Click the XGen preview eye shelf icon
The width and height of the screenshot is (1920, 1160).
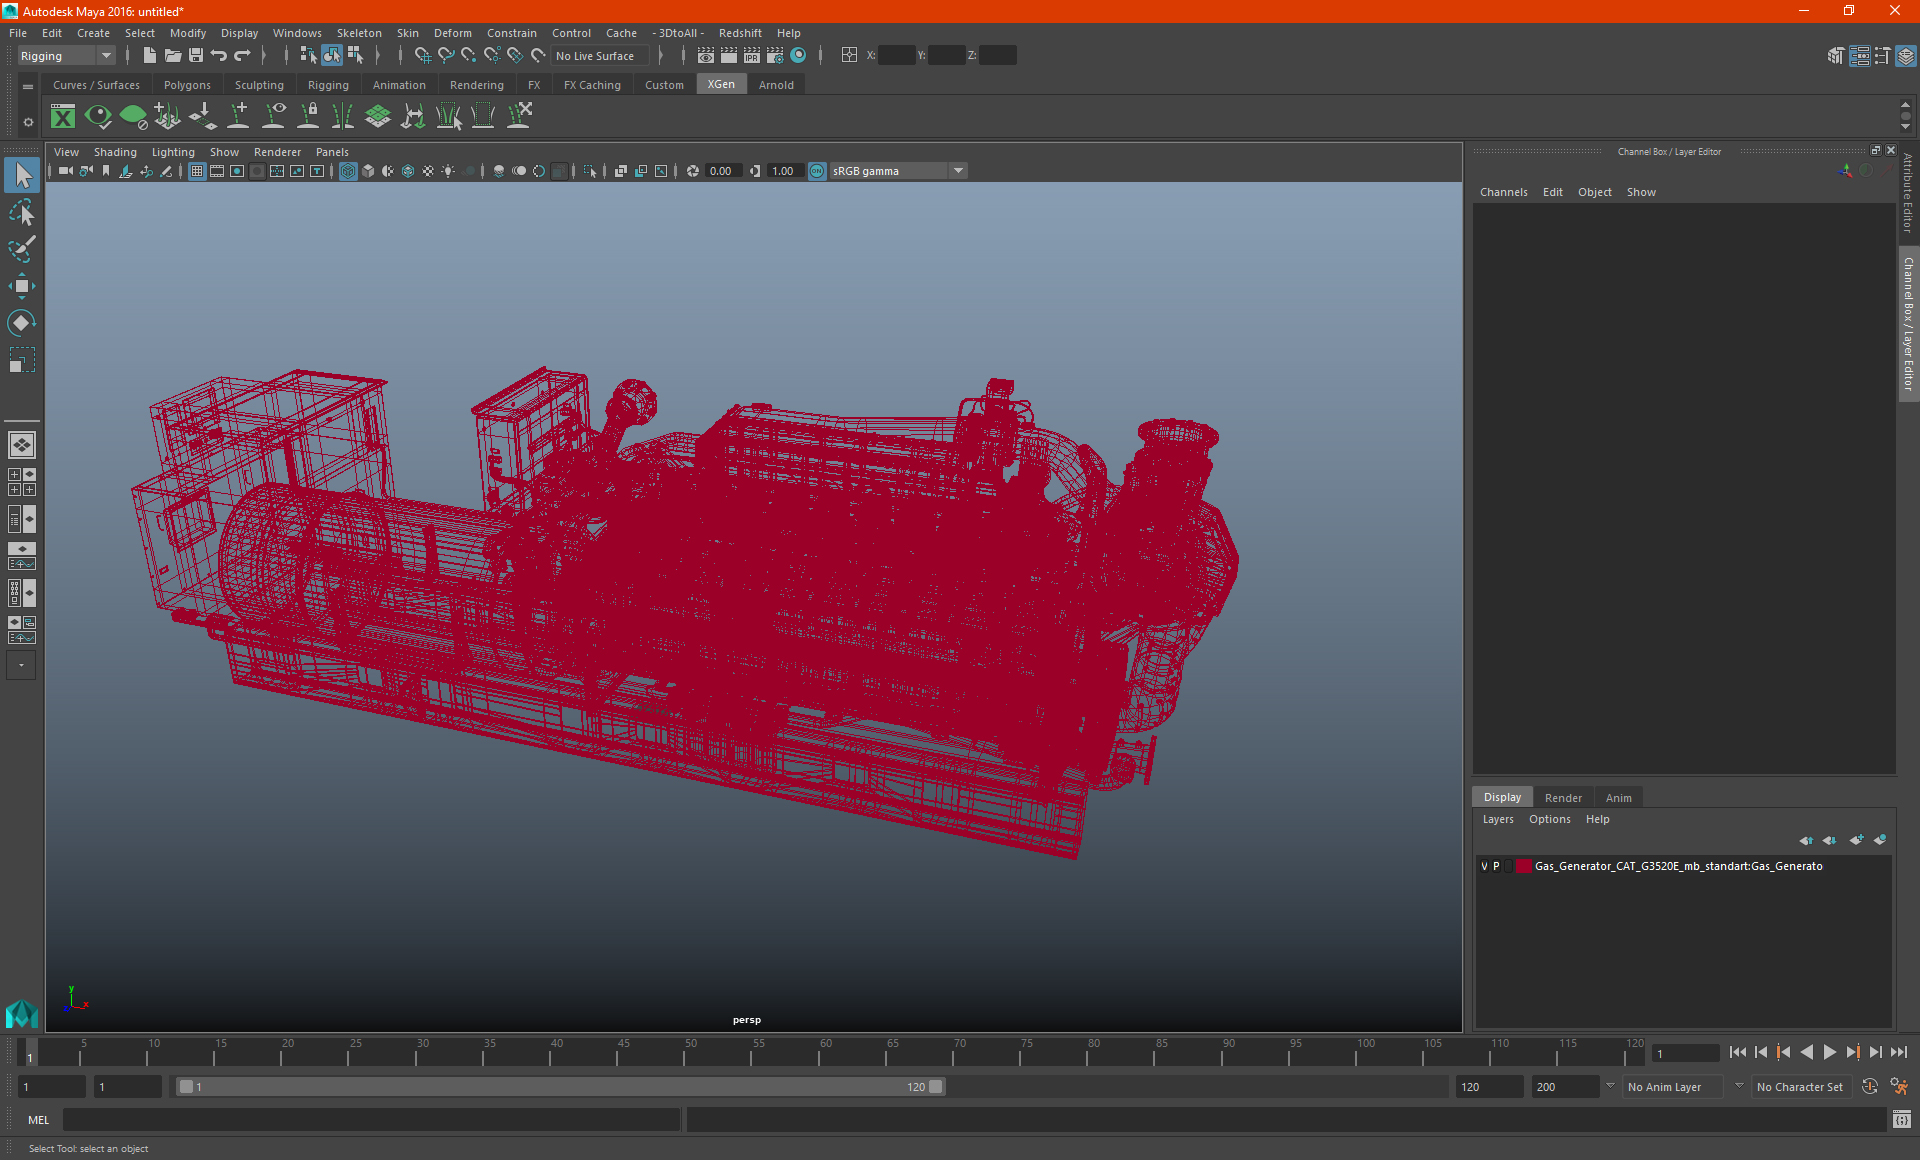coord(98,117)
